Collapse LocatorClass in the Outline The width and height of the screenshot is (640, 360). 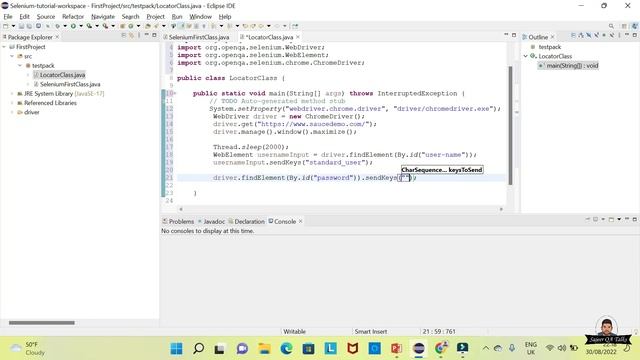click(x=526, y=56)
